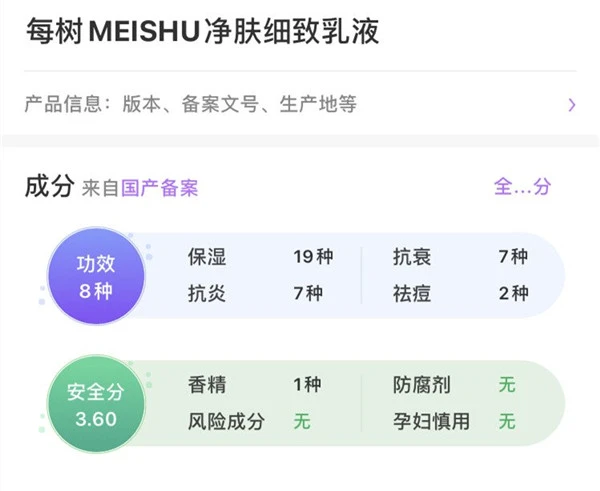Tap the product title 每树 MEISHU 净肤细致乳液

point(201,32)
